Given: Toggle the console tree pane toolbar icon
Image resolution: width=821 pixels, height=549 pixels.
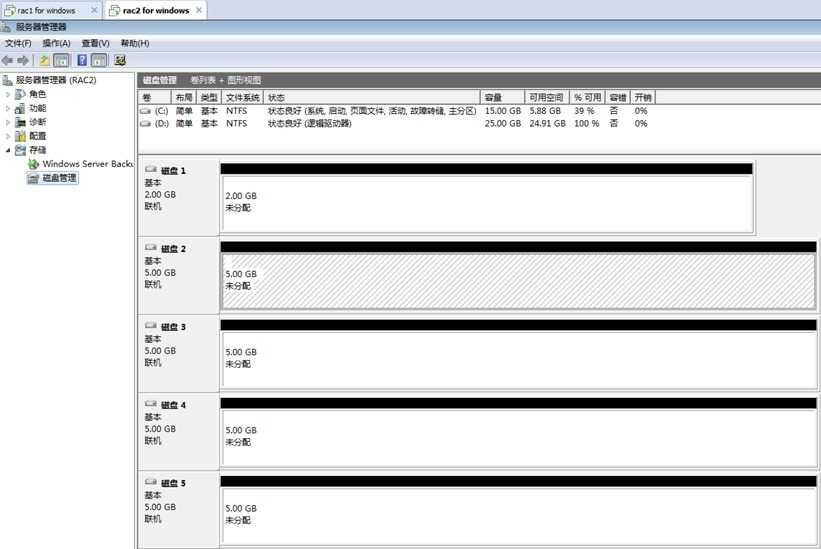Looking at the screenshot, I should tap(61, 61).
